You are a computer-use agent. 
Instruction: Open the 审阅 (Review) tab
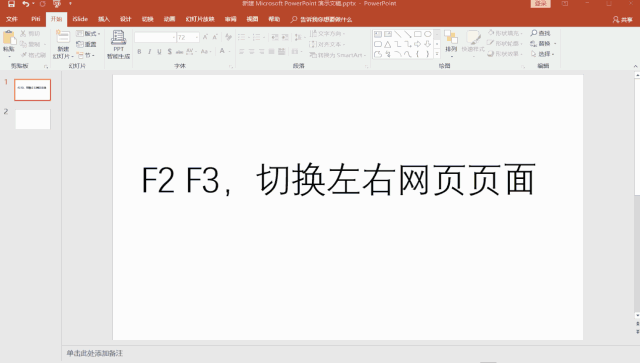tap(231, 19)
